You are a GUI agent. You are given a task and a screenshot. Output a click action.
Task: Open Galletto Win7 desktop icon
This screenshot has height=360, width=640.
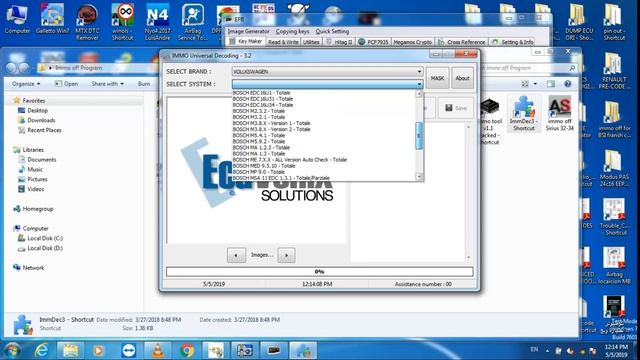[x=52, y=20]
